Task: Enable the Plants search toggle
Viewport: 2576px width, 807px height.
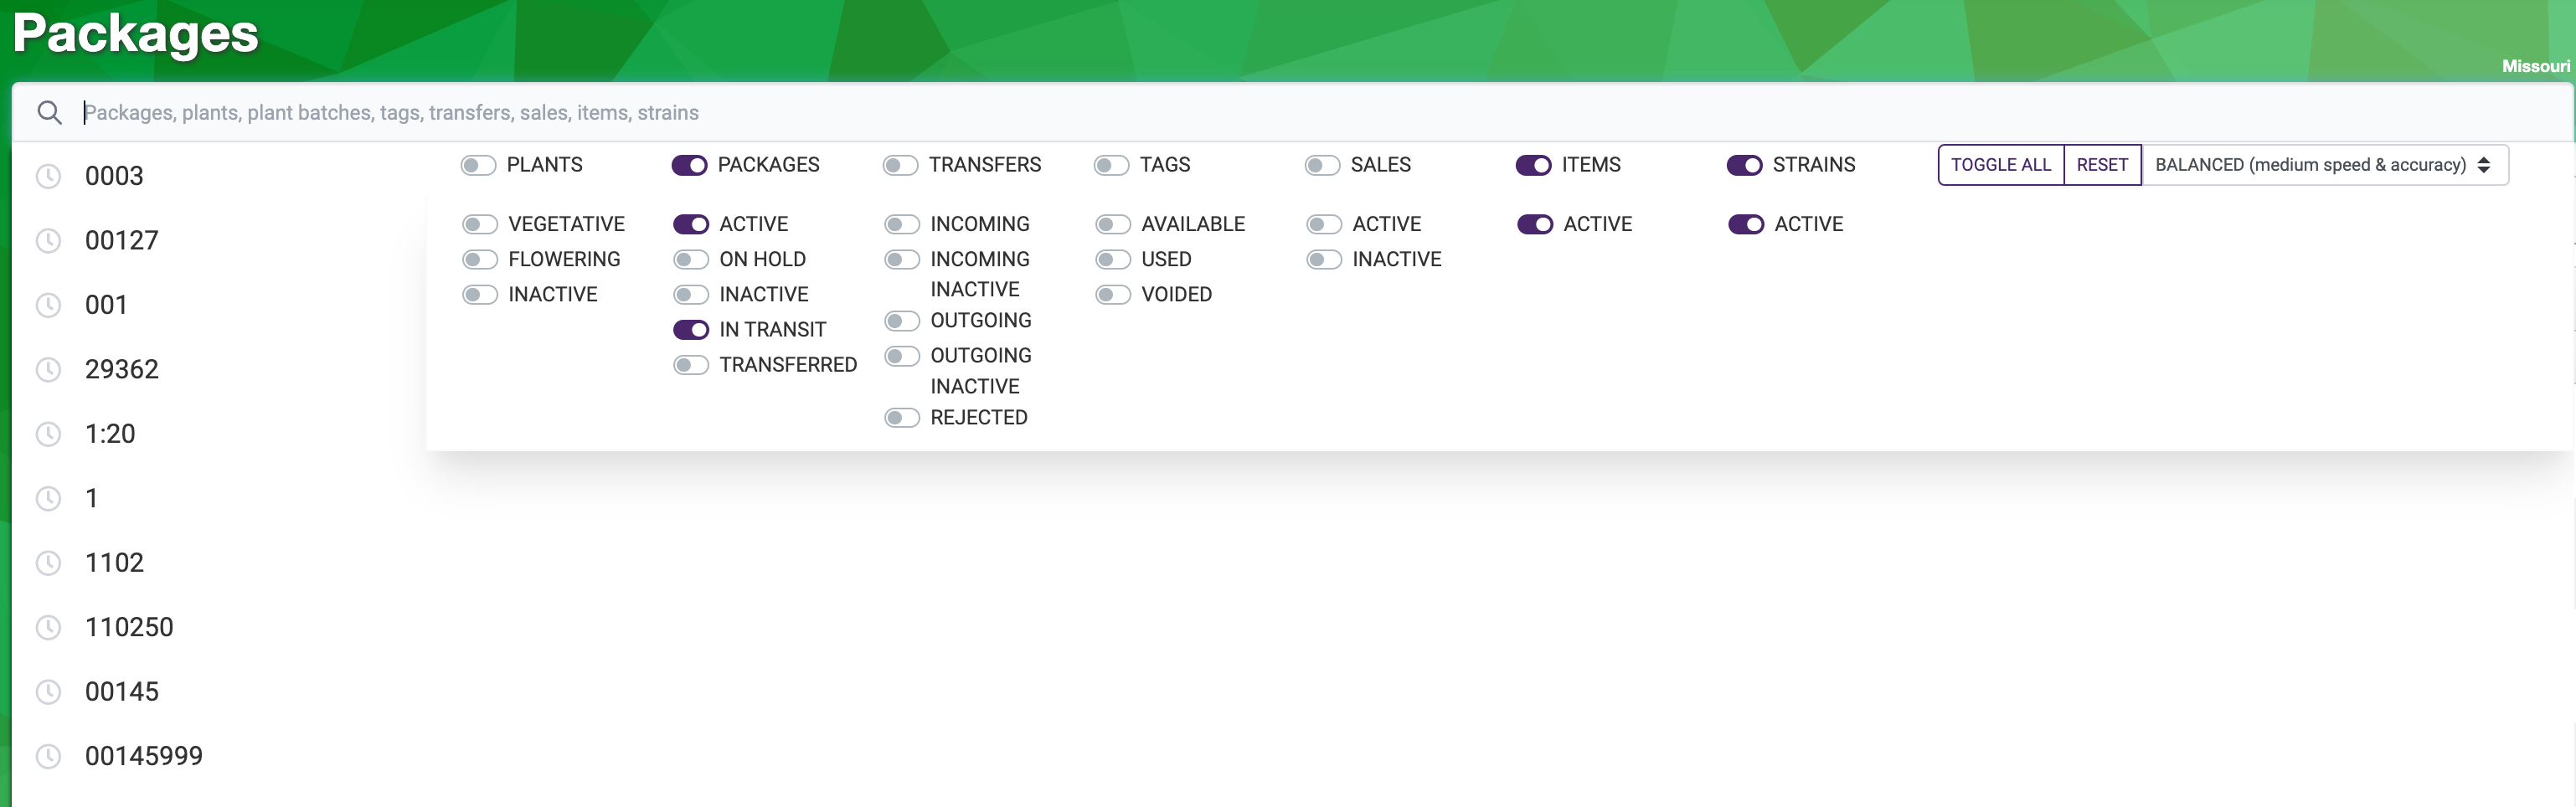Action: click(x=478, y=165)
